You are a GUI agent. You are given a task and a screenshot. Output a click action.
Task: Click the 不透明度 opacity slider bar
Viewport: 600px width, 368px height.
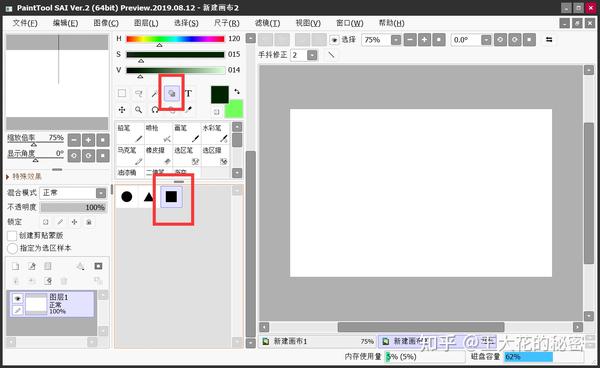tap(73, 207)
